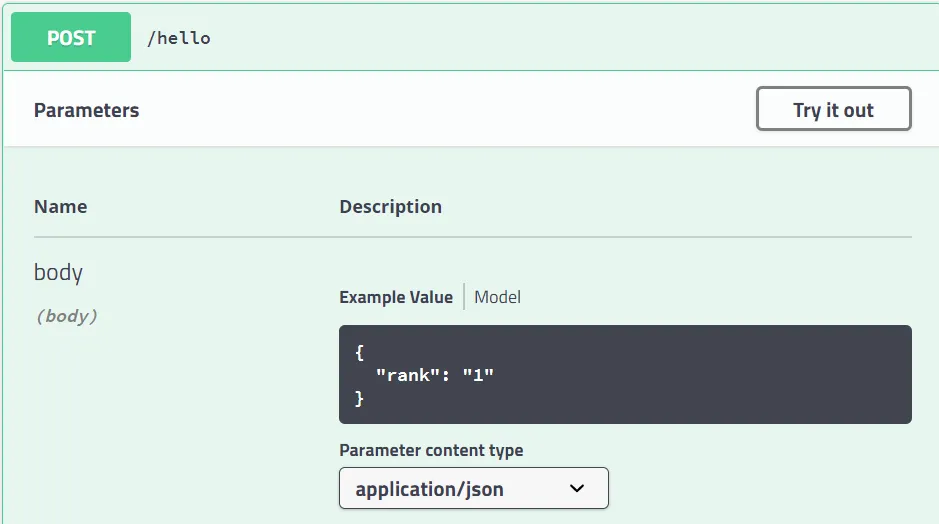
Task: Click the italic (body) parameter location label
Action: pos(66,316)
